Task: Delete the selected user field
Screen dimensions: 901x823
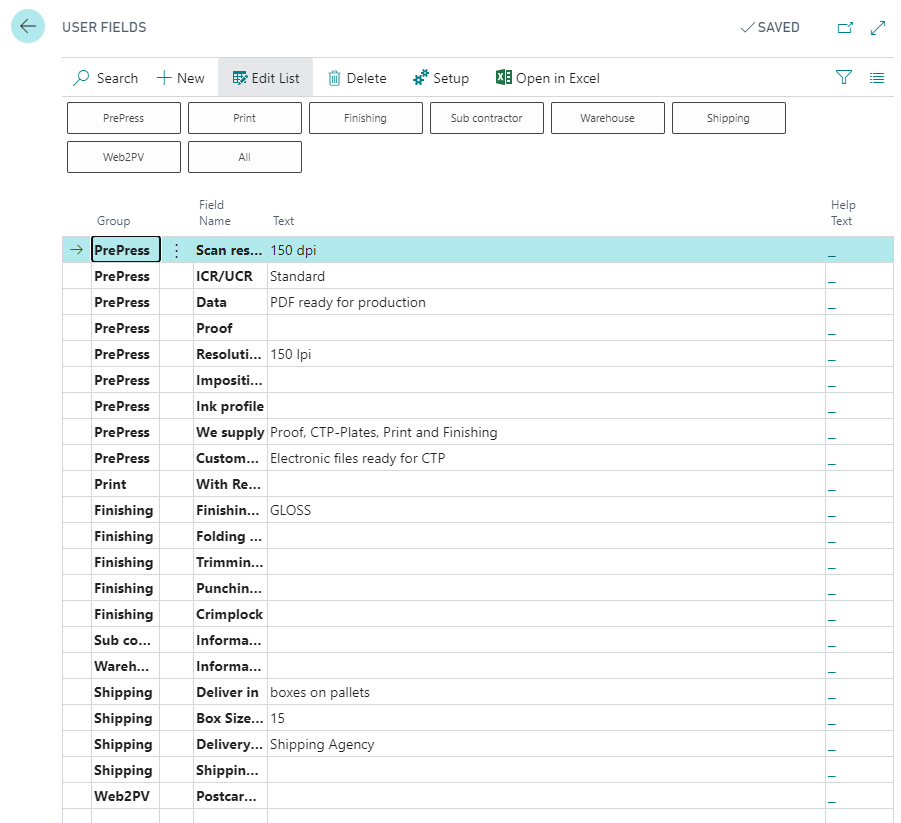Action: pos(357,78)
